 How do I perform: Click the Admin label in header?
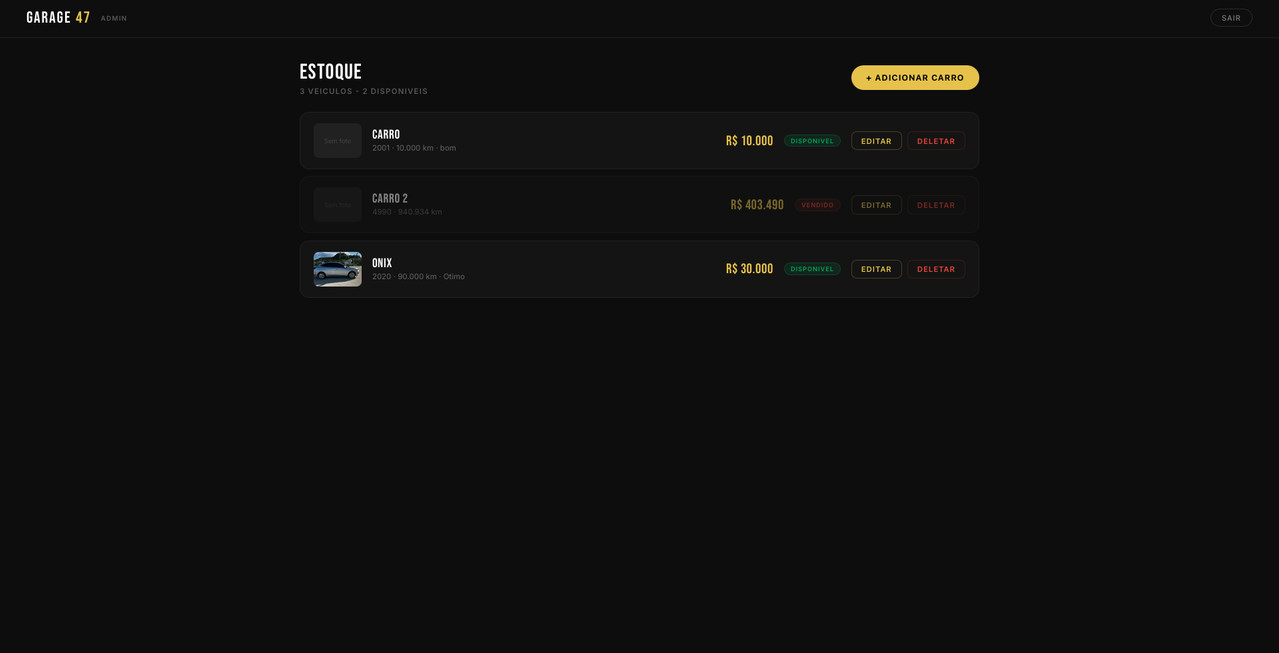click(x=114, y=18)
